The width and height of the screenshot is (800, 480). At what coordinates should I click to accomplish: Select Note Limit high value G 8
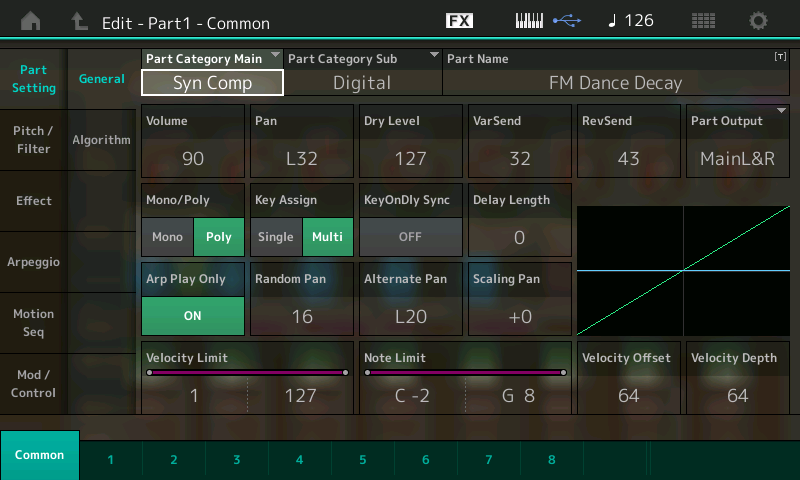pos(518,395)
